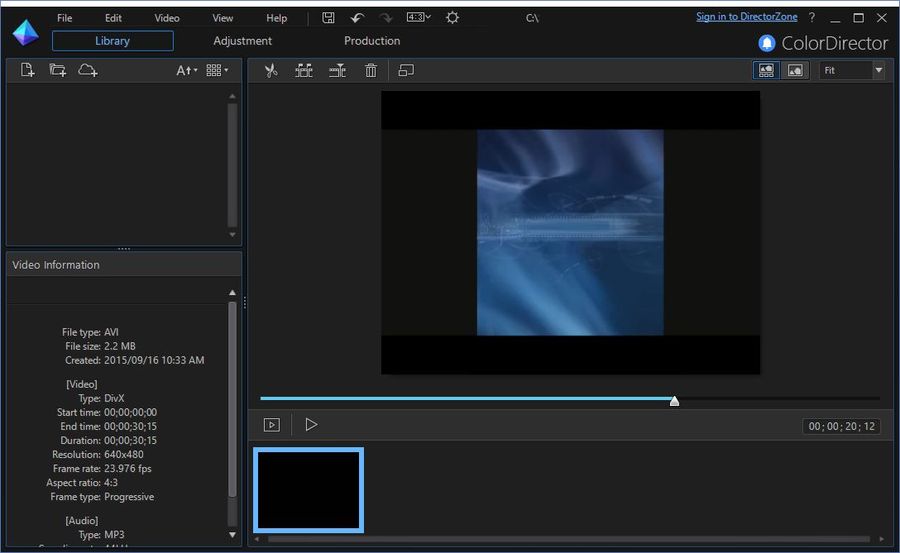Click the import media file icon
The width and height of the screenshot is (900, 553).
pyautogui.click(x=28, y=70)
